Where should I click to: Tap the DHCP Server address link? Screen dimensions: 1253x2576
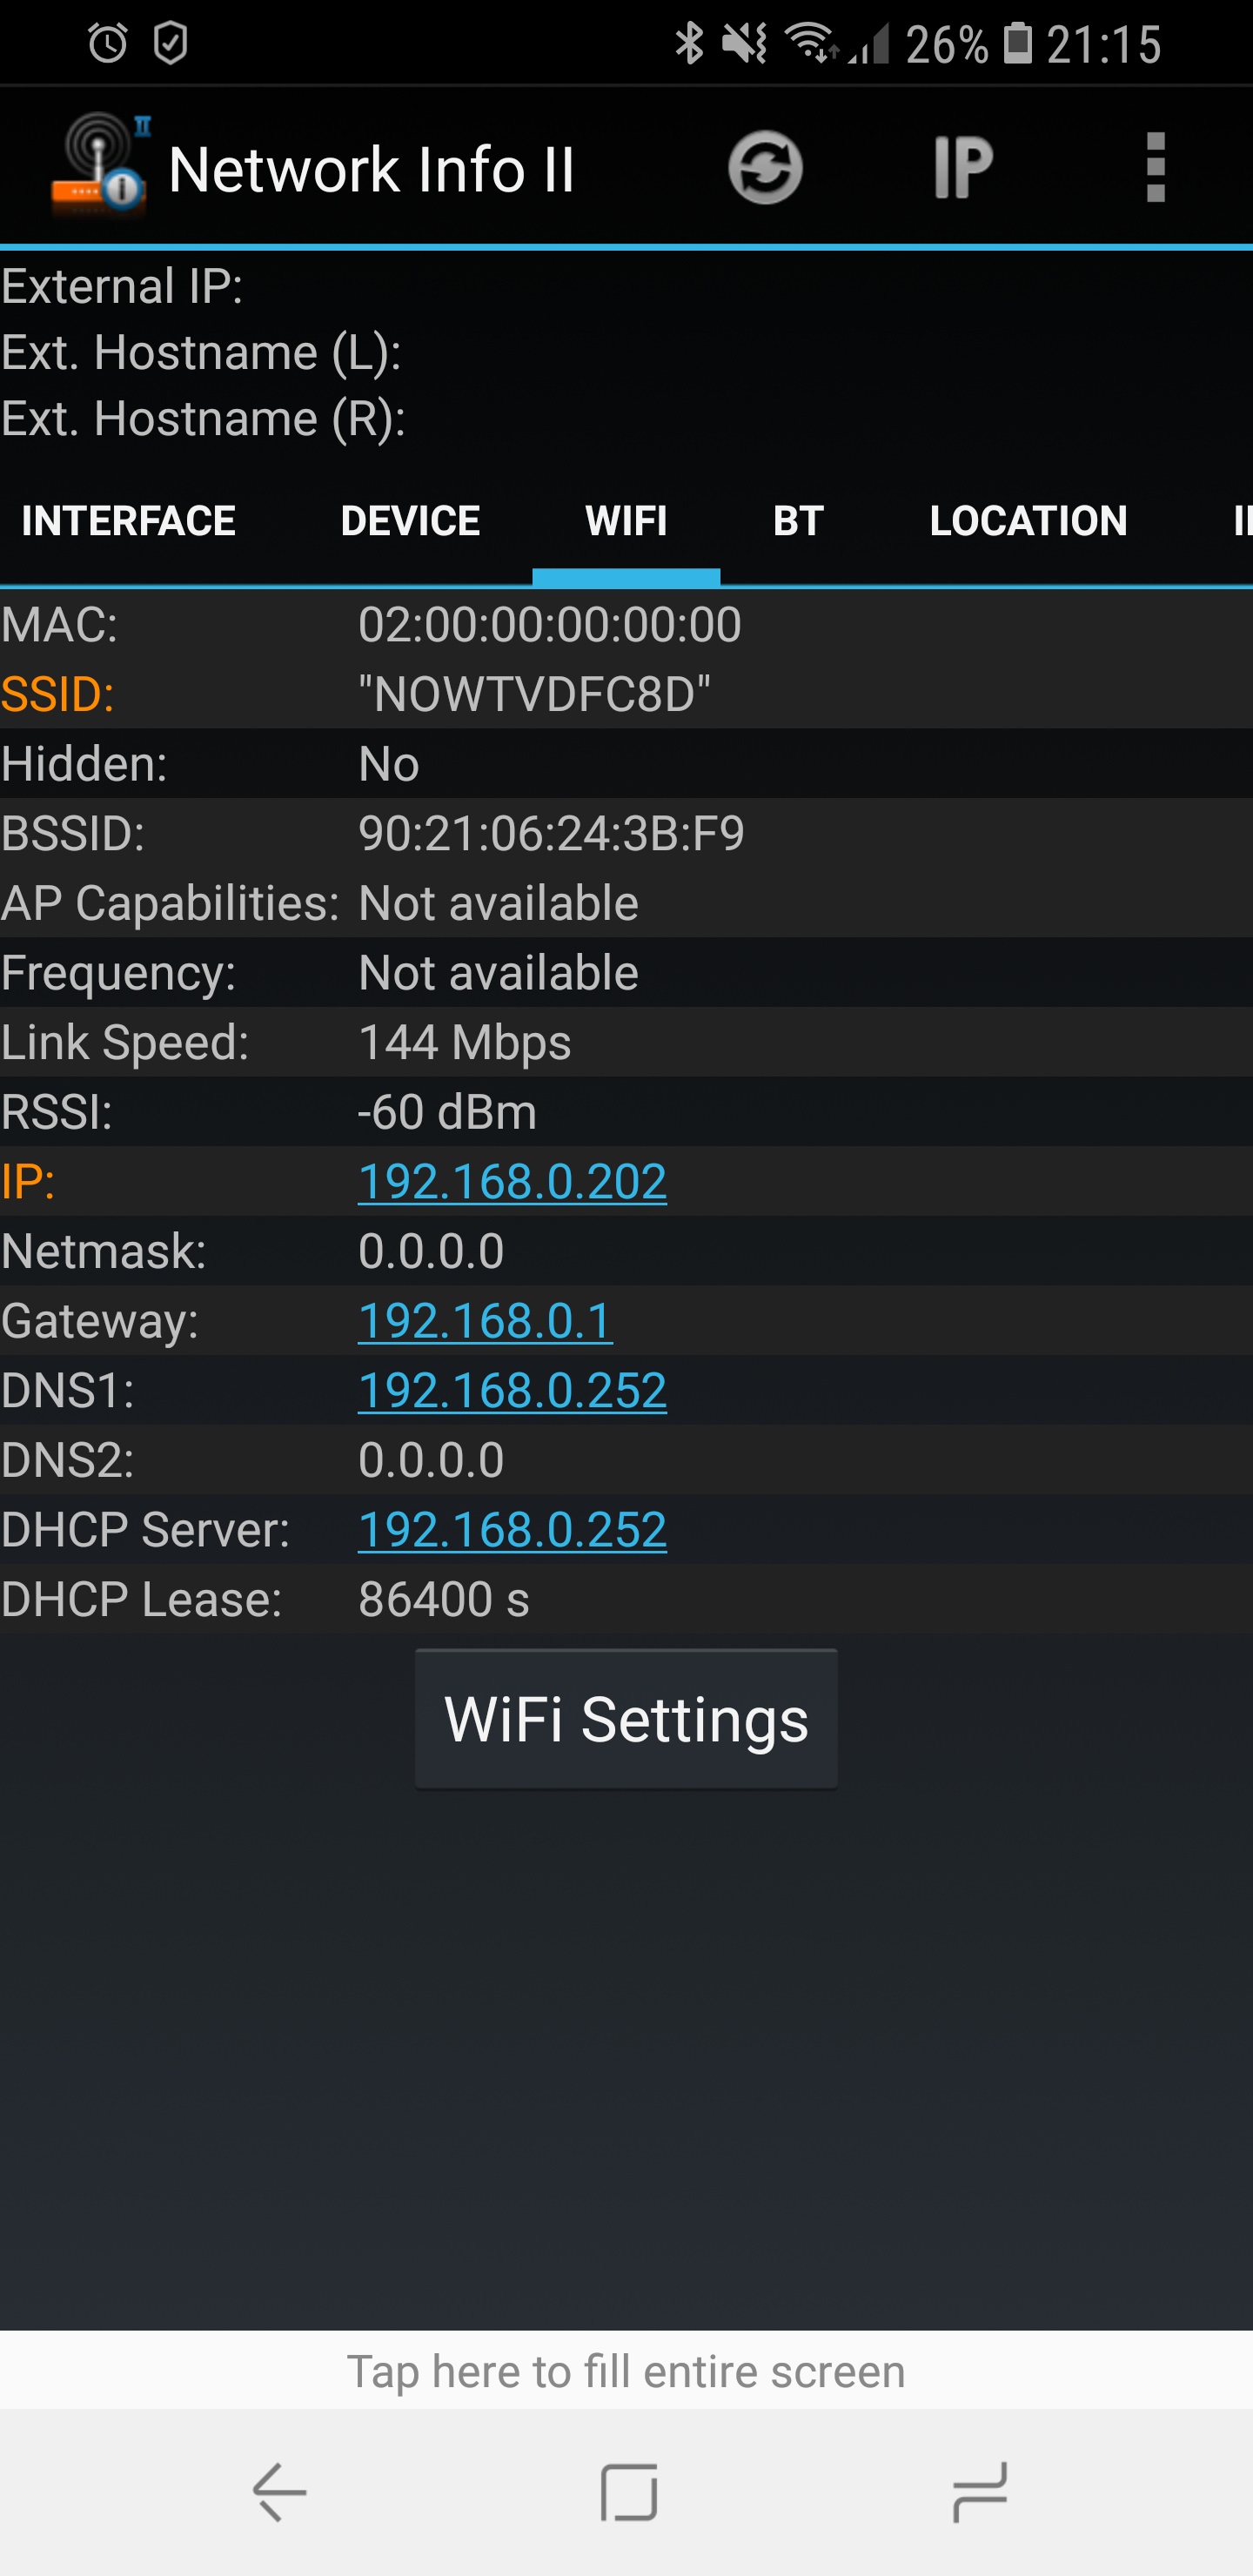point(512,1529)
